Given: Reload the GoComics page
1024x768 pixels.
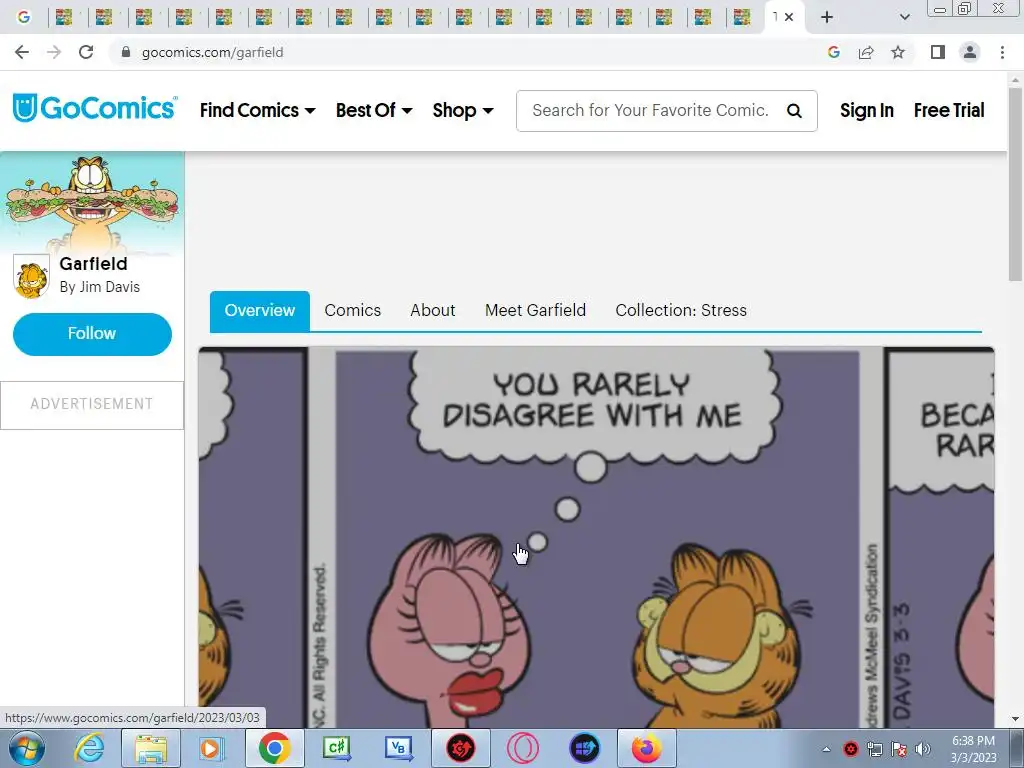Looking at the screenshot, I should coord(86,52).
